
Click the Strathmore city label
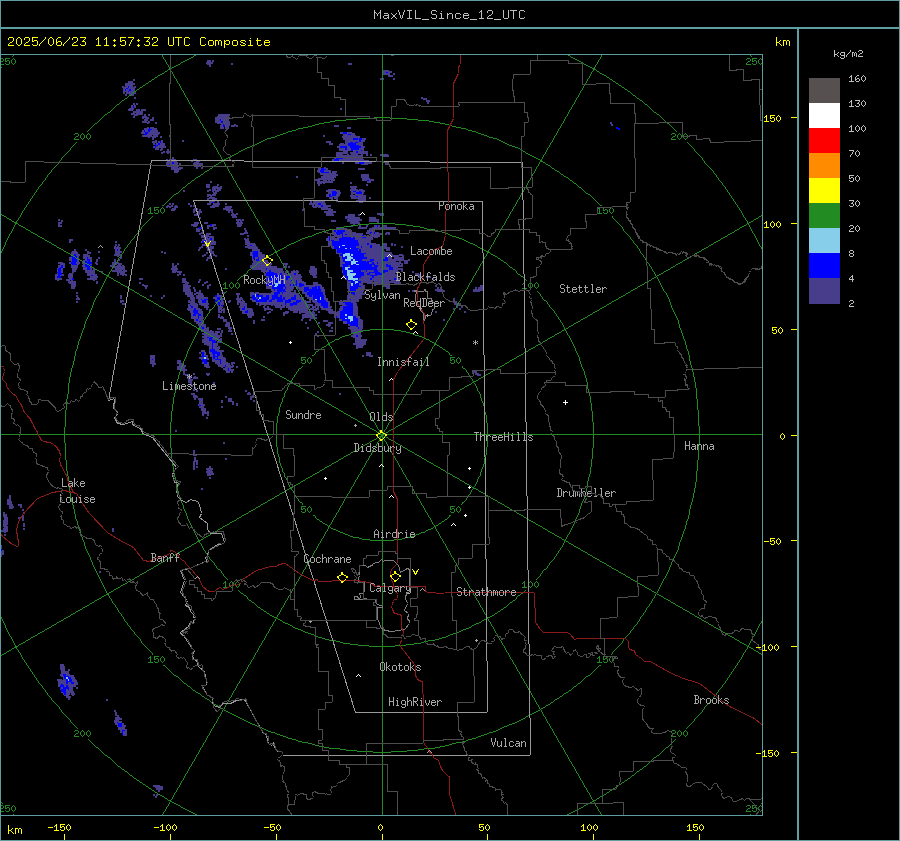[486, 592]
